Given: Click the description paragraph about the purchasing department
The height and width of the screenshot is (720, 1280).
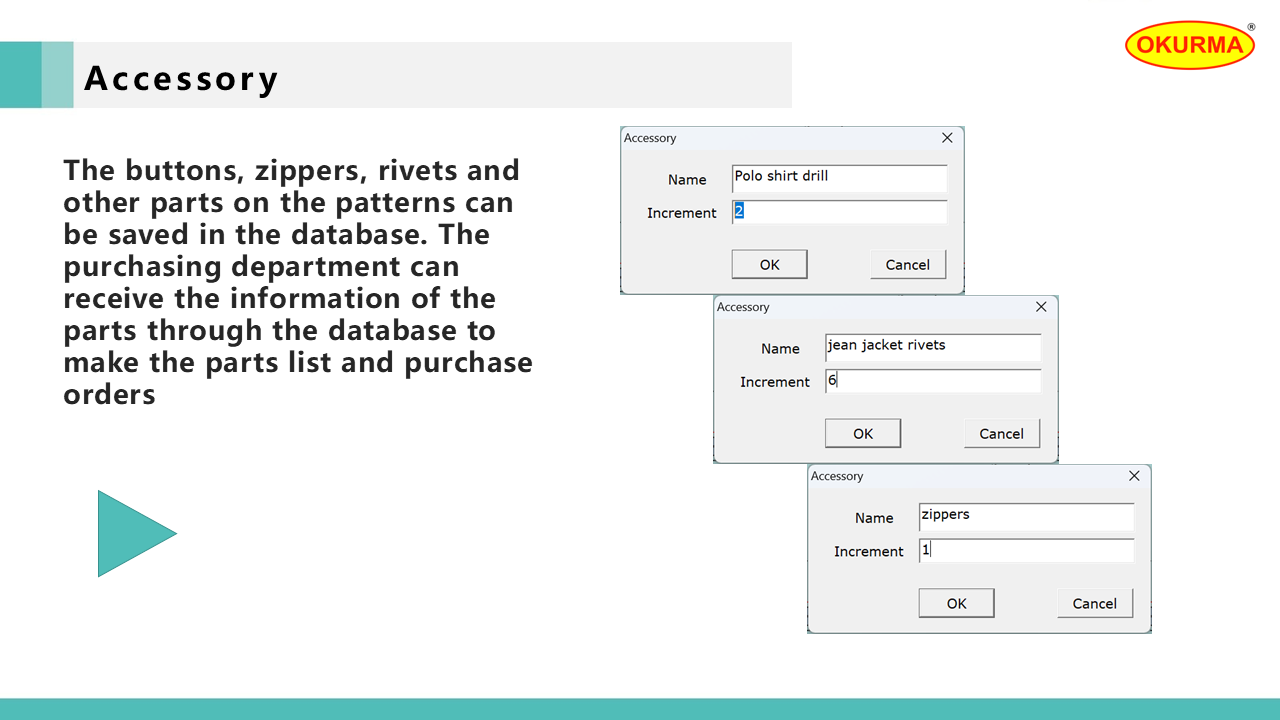Looking at the screenshot, I should click(x=298, y=282).
